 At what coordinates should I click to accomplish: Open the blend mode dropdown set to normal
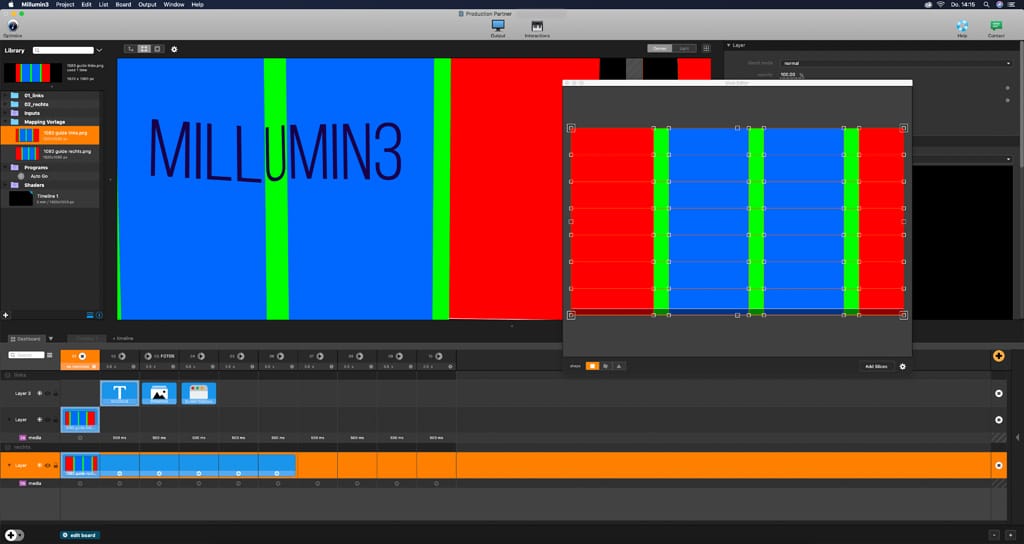pos(895,63)
